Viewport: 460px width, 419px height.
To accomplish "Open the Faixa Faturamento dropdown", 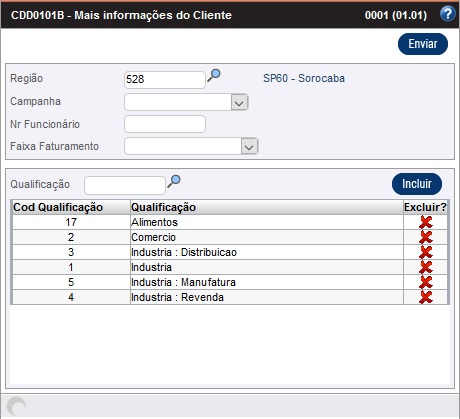I will point(249,146).
